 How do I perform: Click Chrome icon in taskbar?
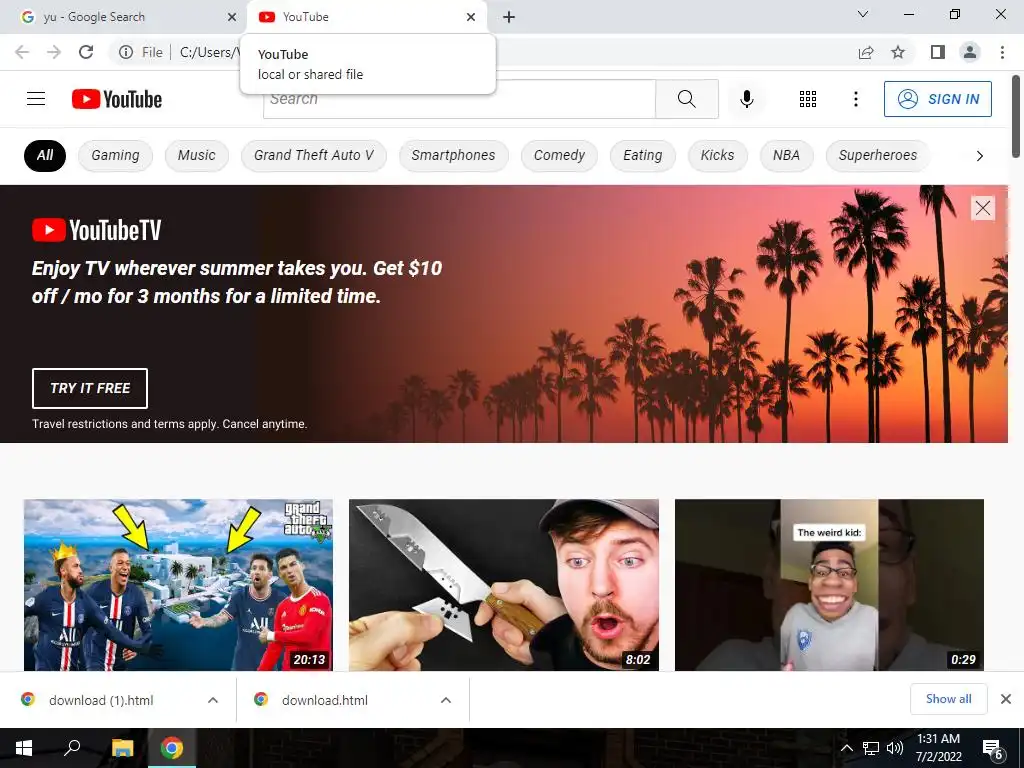(x=172, y=748)
